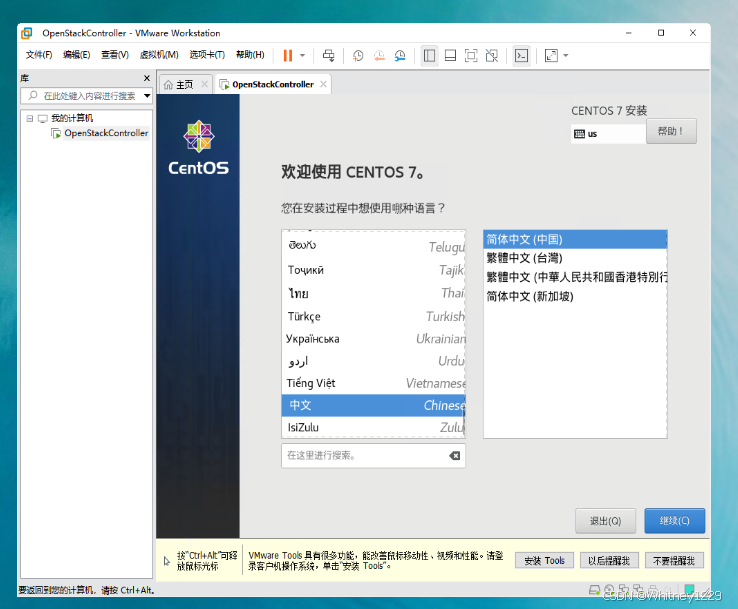The image size is (738, 609).
Task: Click the CentOS logo in the installer sidebar
Action: pyautogui.click(x=199, y=148)
